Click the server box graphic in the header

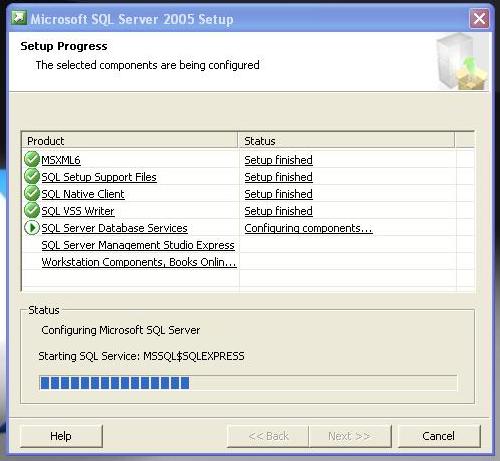pyautogui.click(x=462, y=62)
